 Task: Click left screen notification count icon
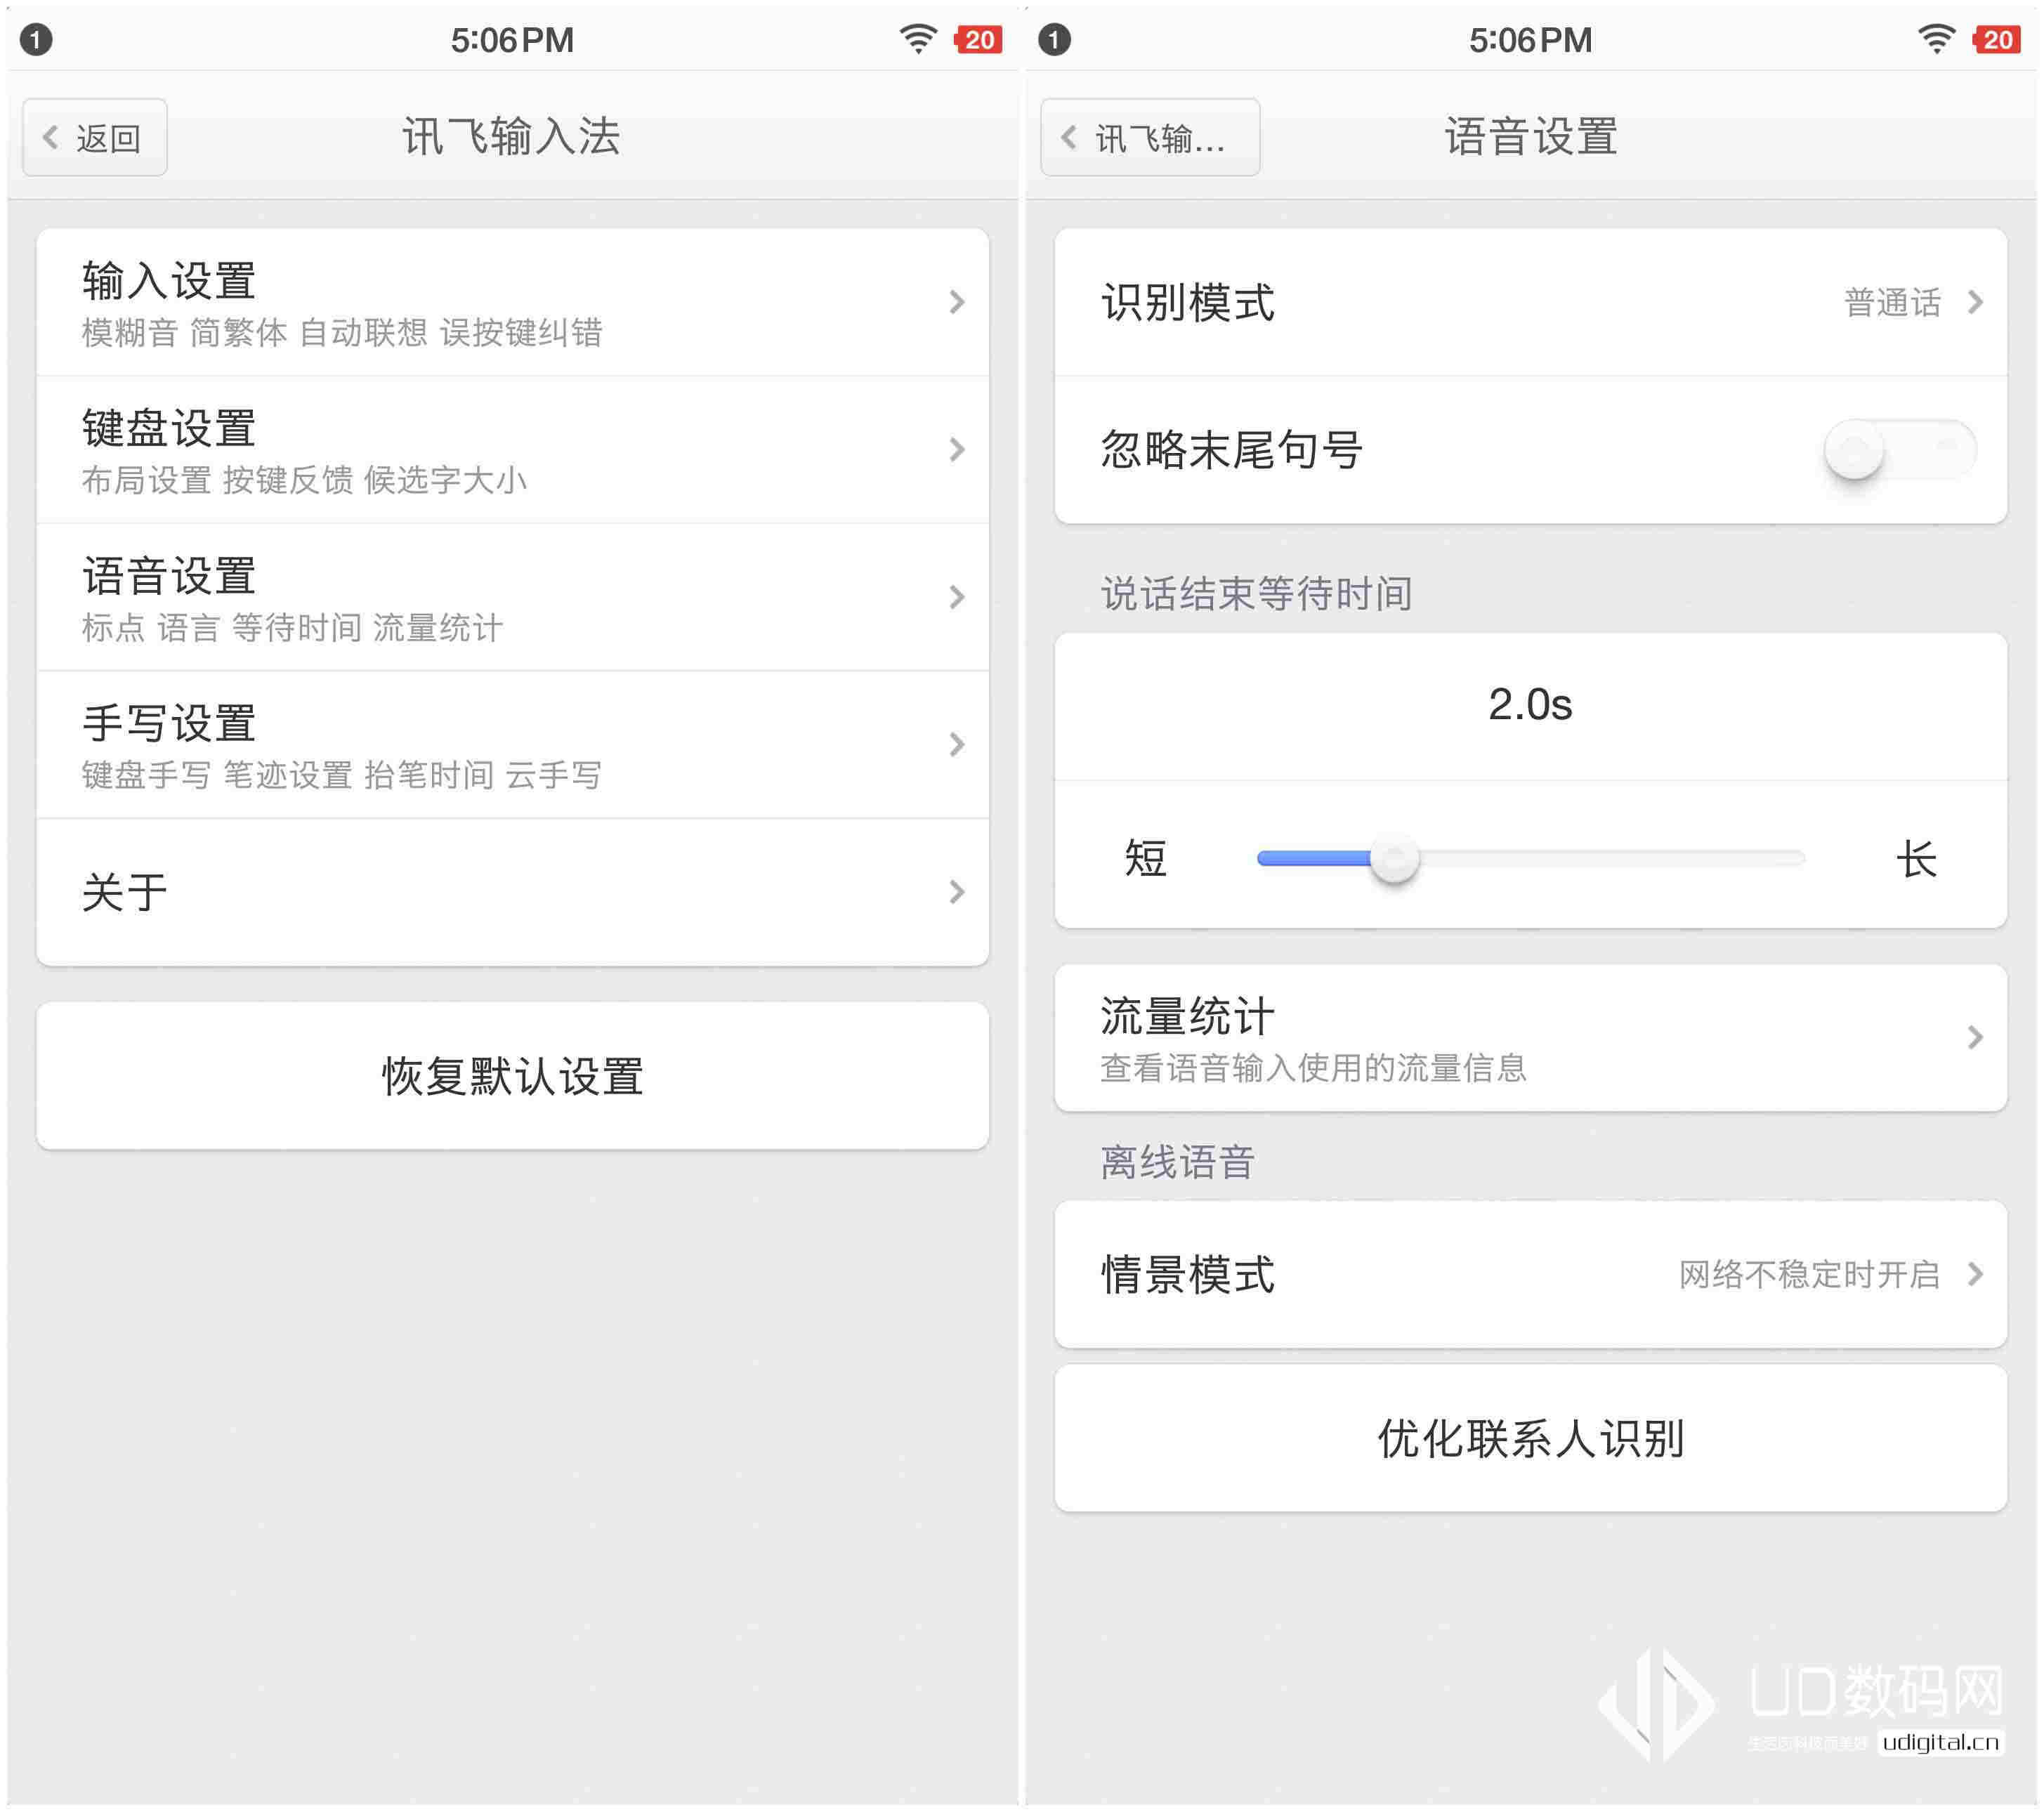[x=36, y=39]
